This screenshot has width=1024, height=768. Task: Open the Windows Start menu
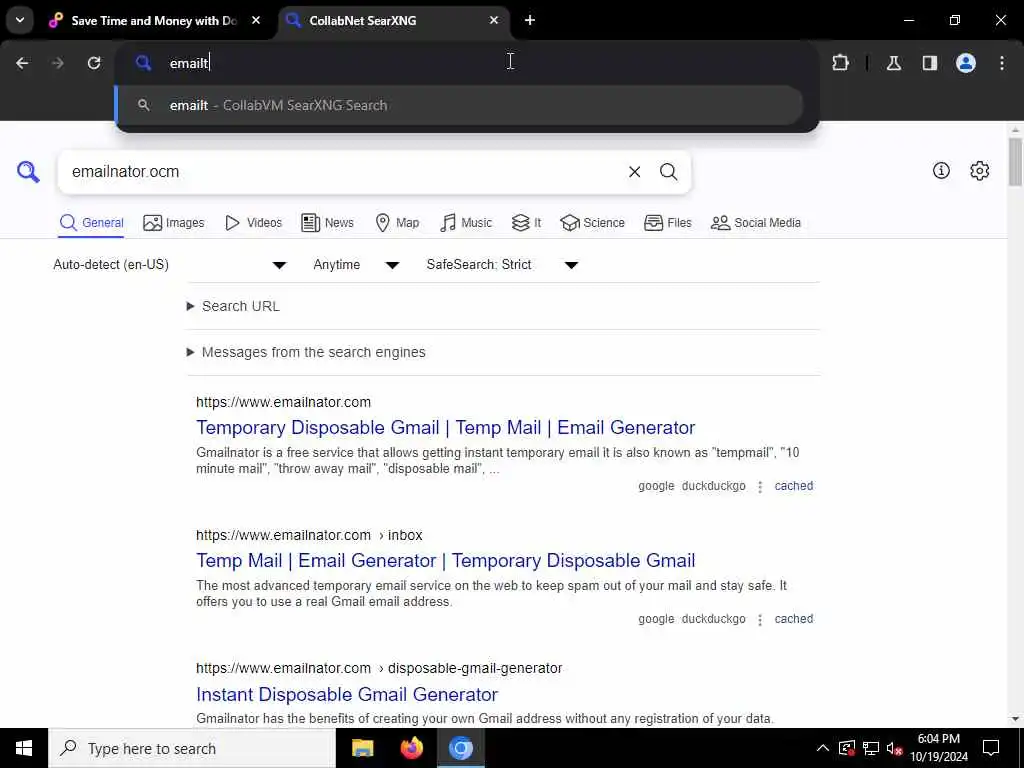(x=24, y=748)
